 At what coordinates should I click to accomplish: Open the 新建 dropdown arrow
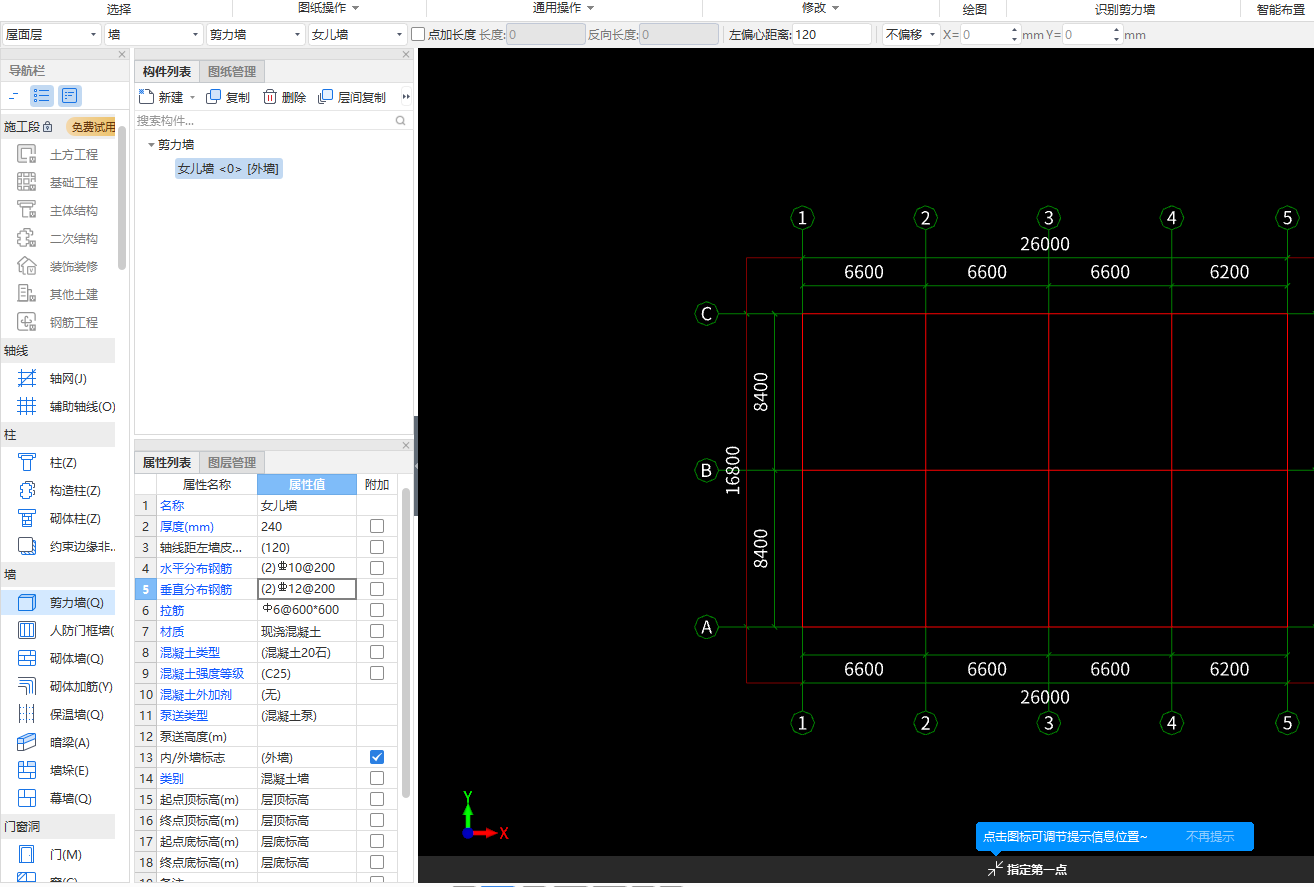point(193,98)
